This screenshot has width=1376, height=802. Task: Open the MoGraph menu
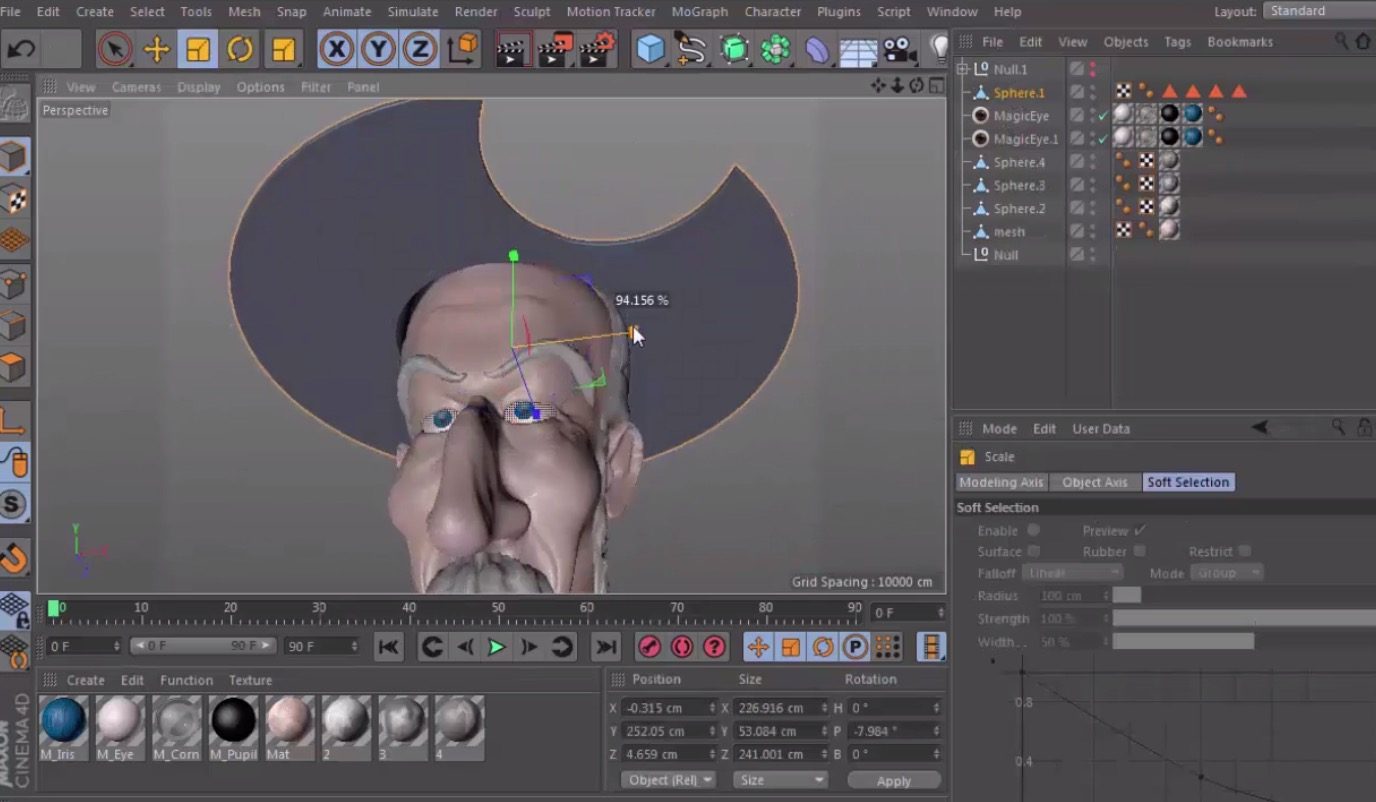tap(700, 11)
